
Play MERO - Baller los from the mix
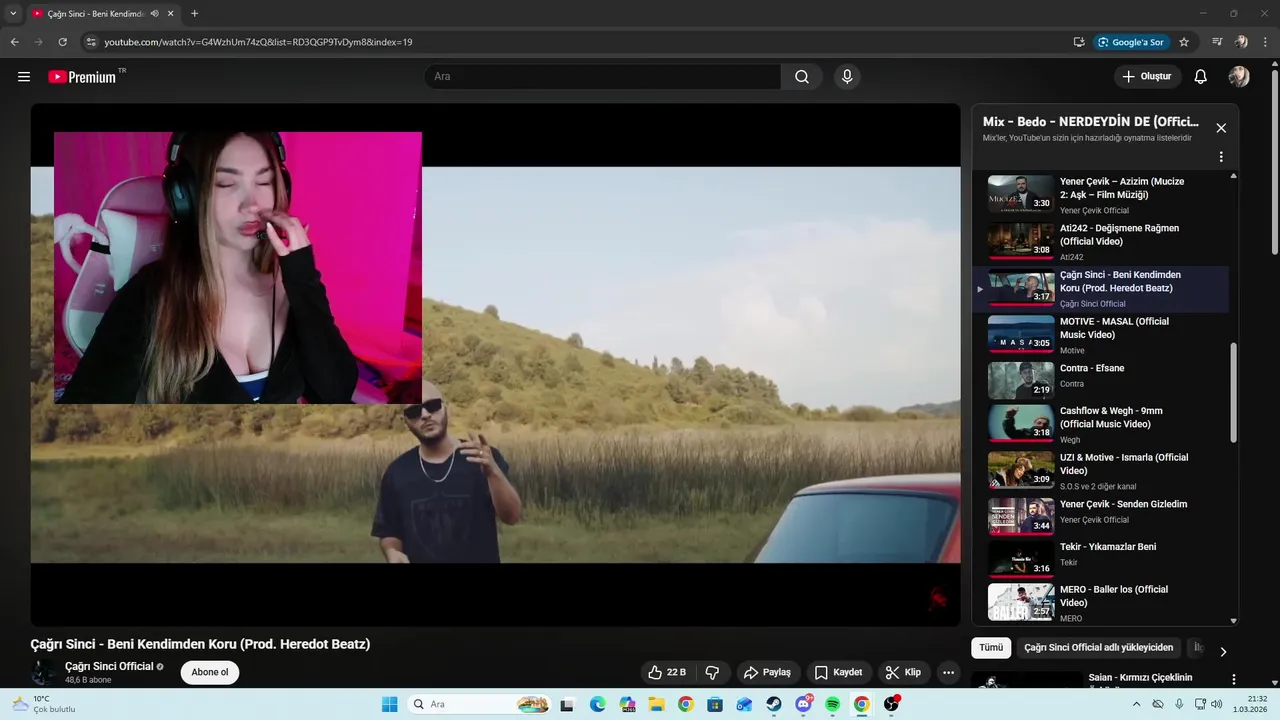tap(1101, 603)
